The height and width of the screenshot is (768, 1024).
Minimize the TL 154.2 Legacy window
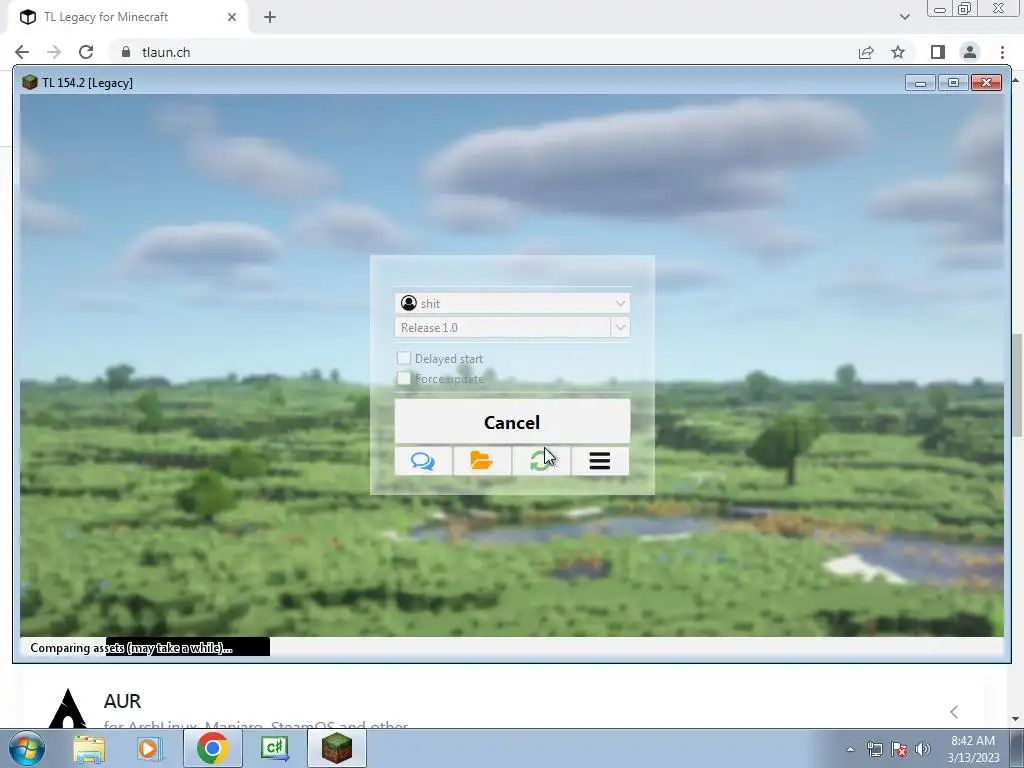pyautogui.click(x=920, y=82)
